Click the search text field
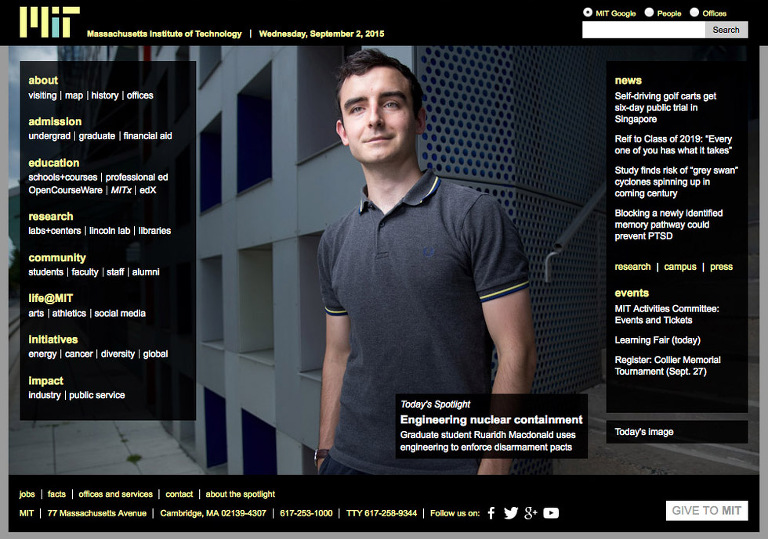The image size is (768, 539). (644, 30)
